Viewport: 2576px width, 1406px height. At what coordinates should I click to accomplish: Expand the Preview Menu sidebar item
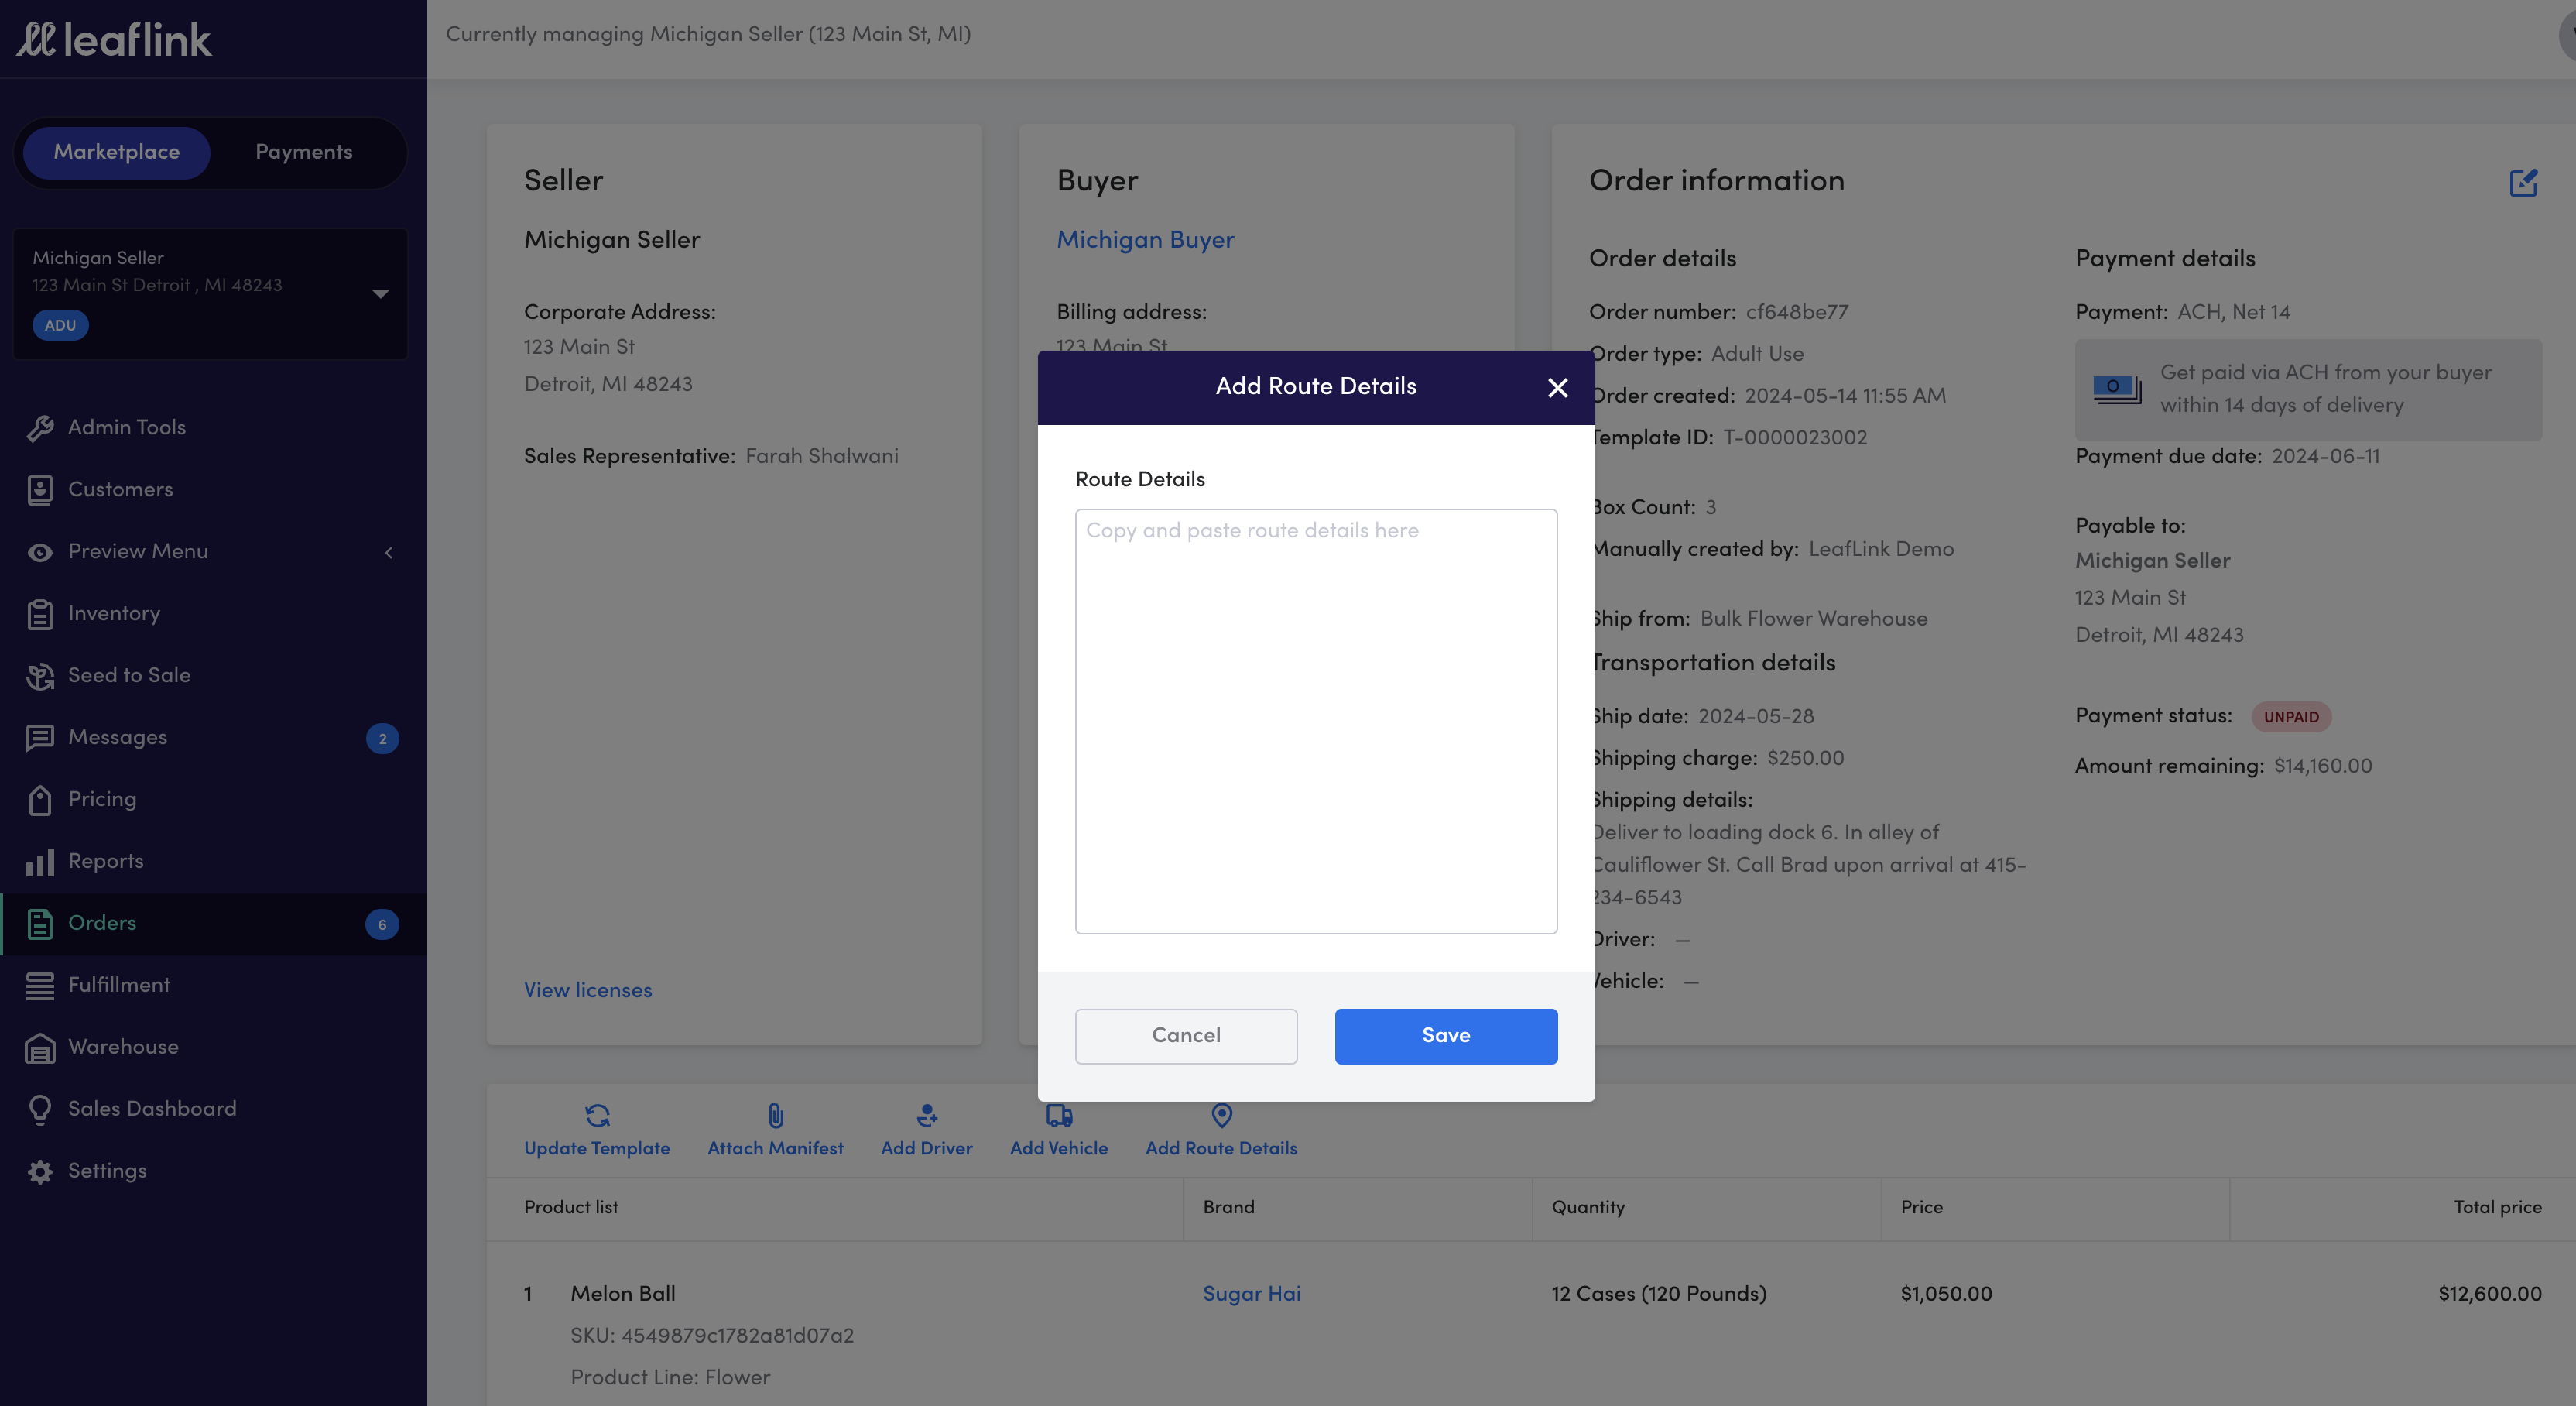point(388,552)
